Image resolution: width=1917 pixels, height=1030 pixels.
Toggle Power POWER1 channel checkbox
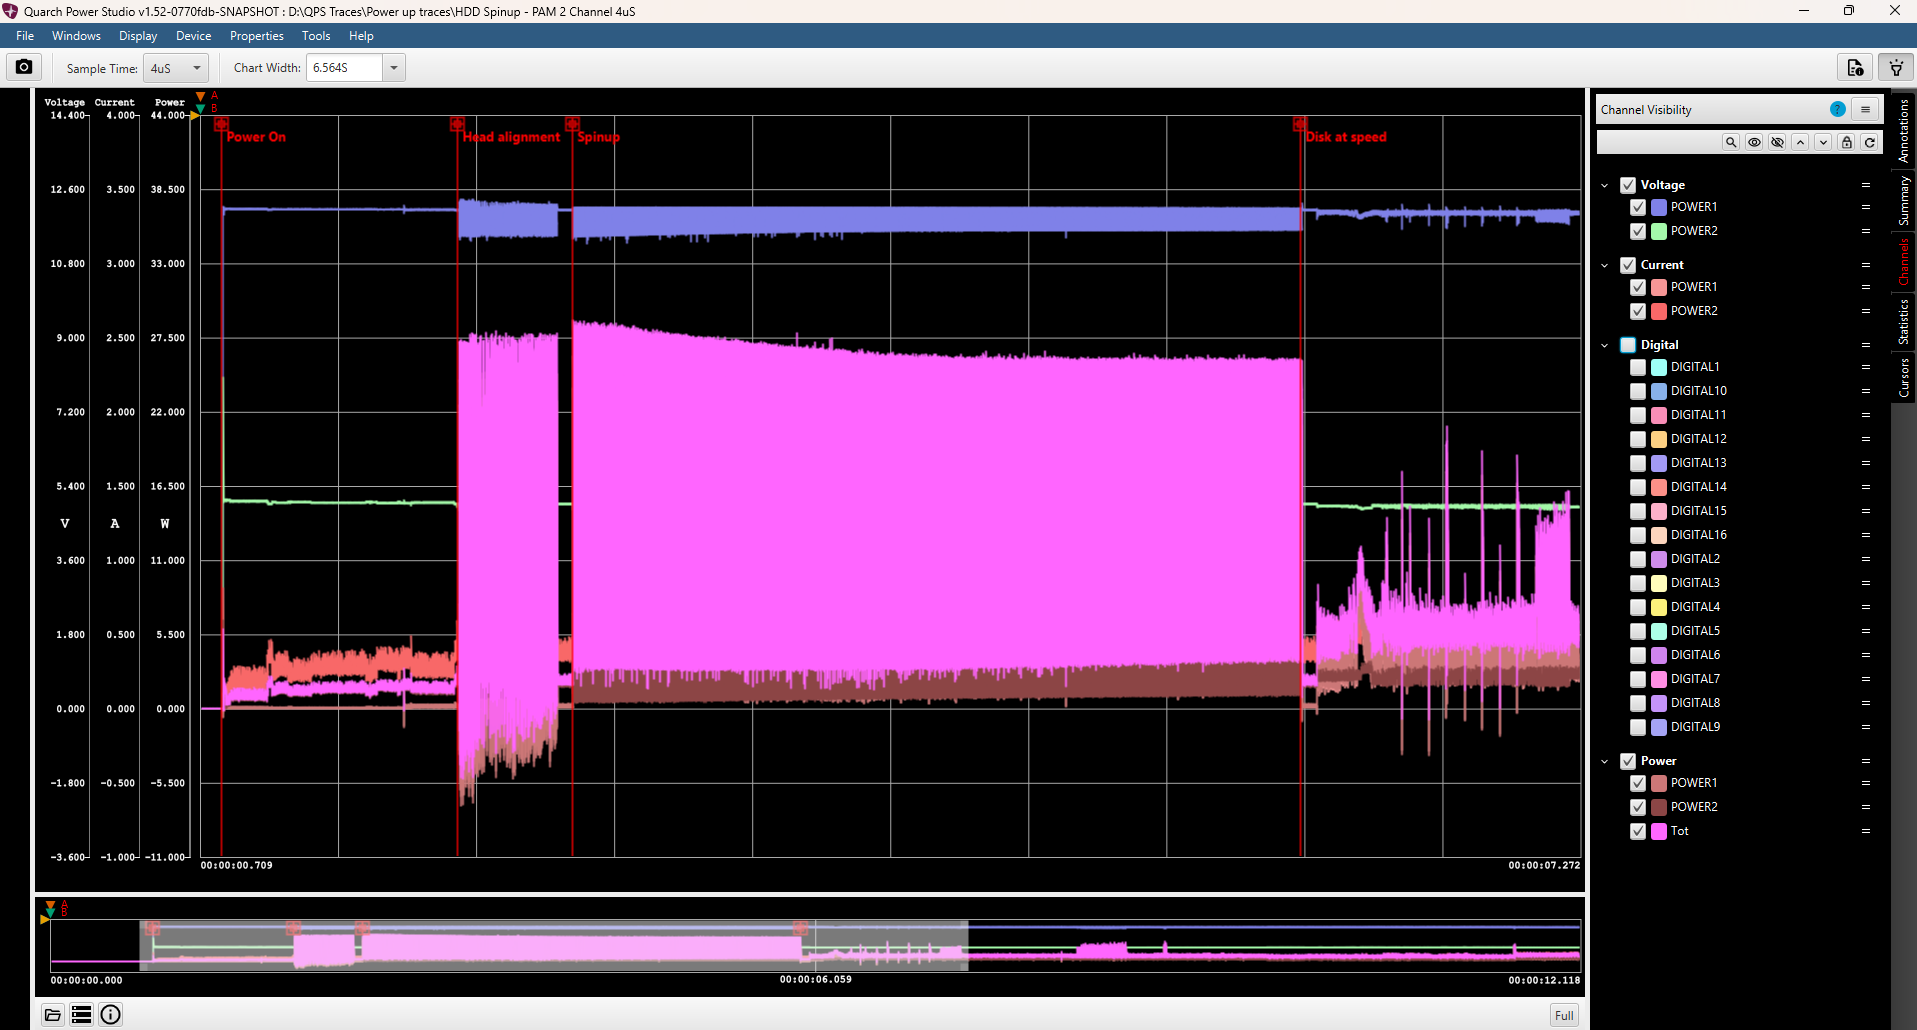point(1638,783)
